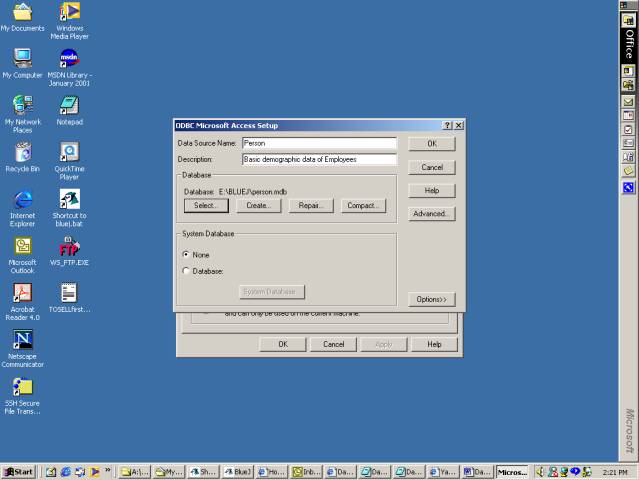Select the TOSELLfirst document icon
Screen dimensions: 639x480
point(69,298)
